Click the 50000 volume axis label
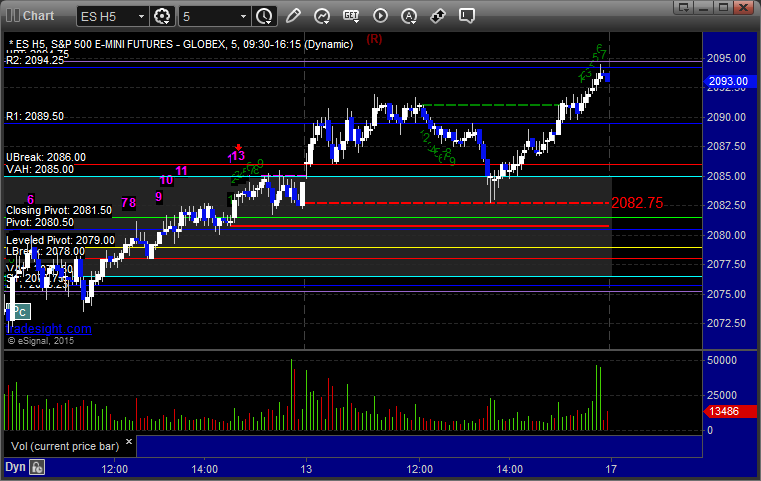This screenshot has height=481, width=761. (x=722, y=360)
